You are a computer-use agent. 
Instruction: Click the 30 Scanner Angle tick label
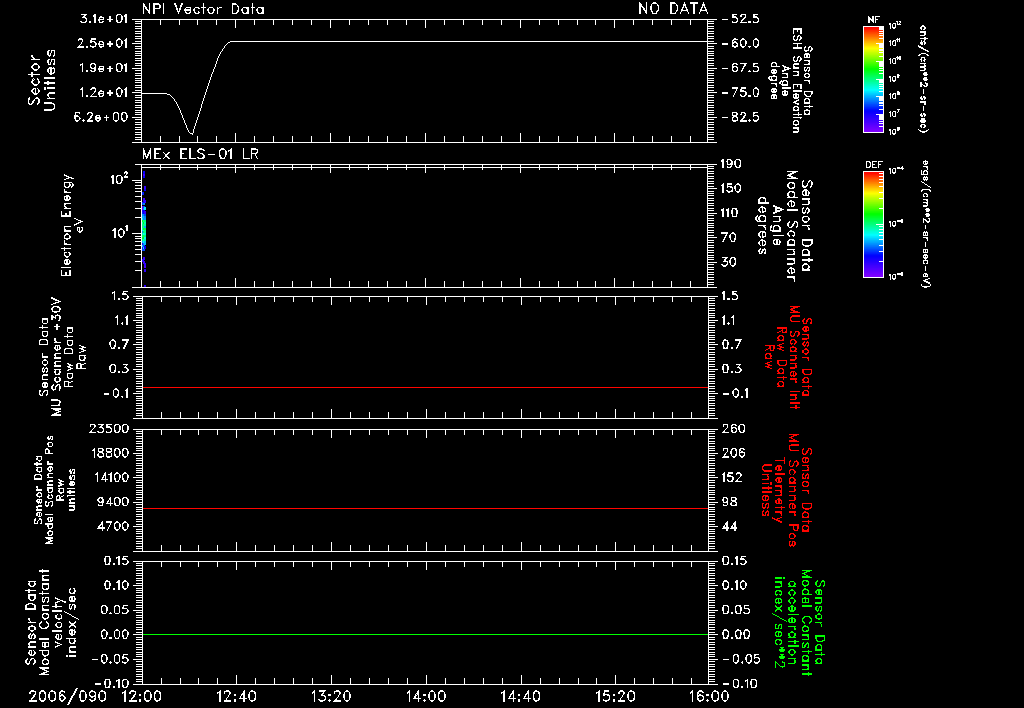728,262
